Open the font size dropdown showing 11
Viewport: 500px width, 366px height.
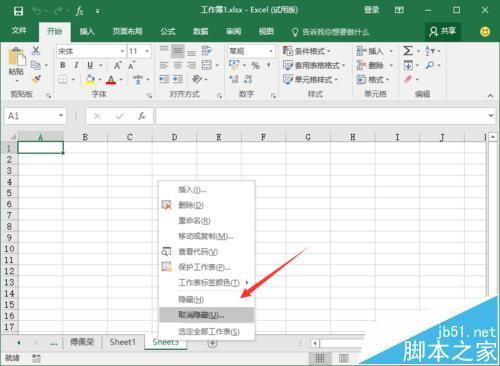[147, 51]
